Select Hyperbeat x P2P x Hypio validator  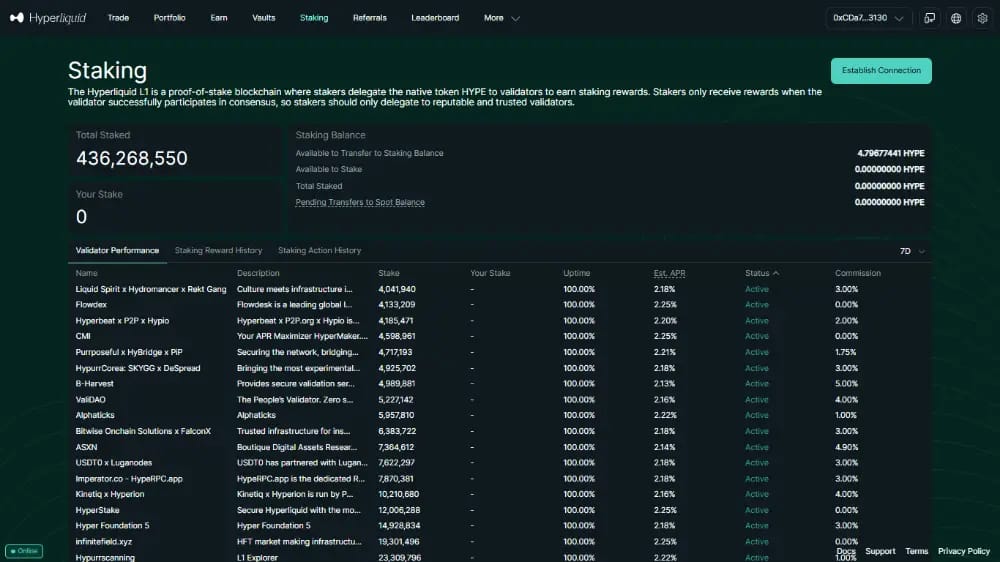122,321
